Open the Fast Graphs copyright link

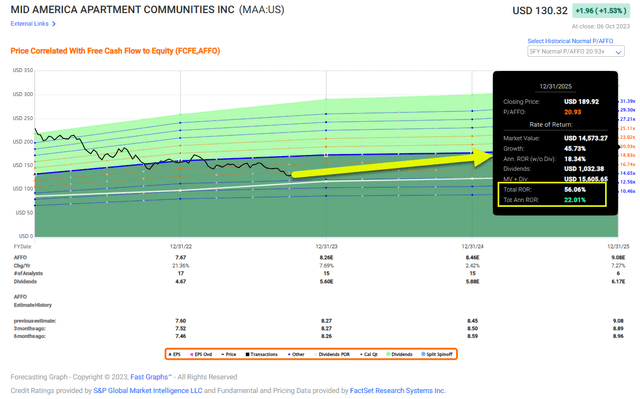[x=151, y=377]
